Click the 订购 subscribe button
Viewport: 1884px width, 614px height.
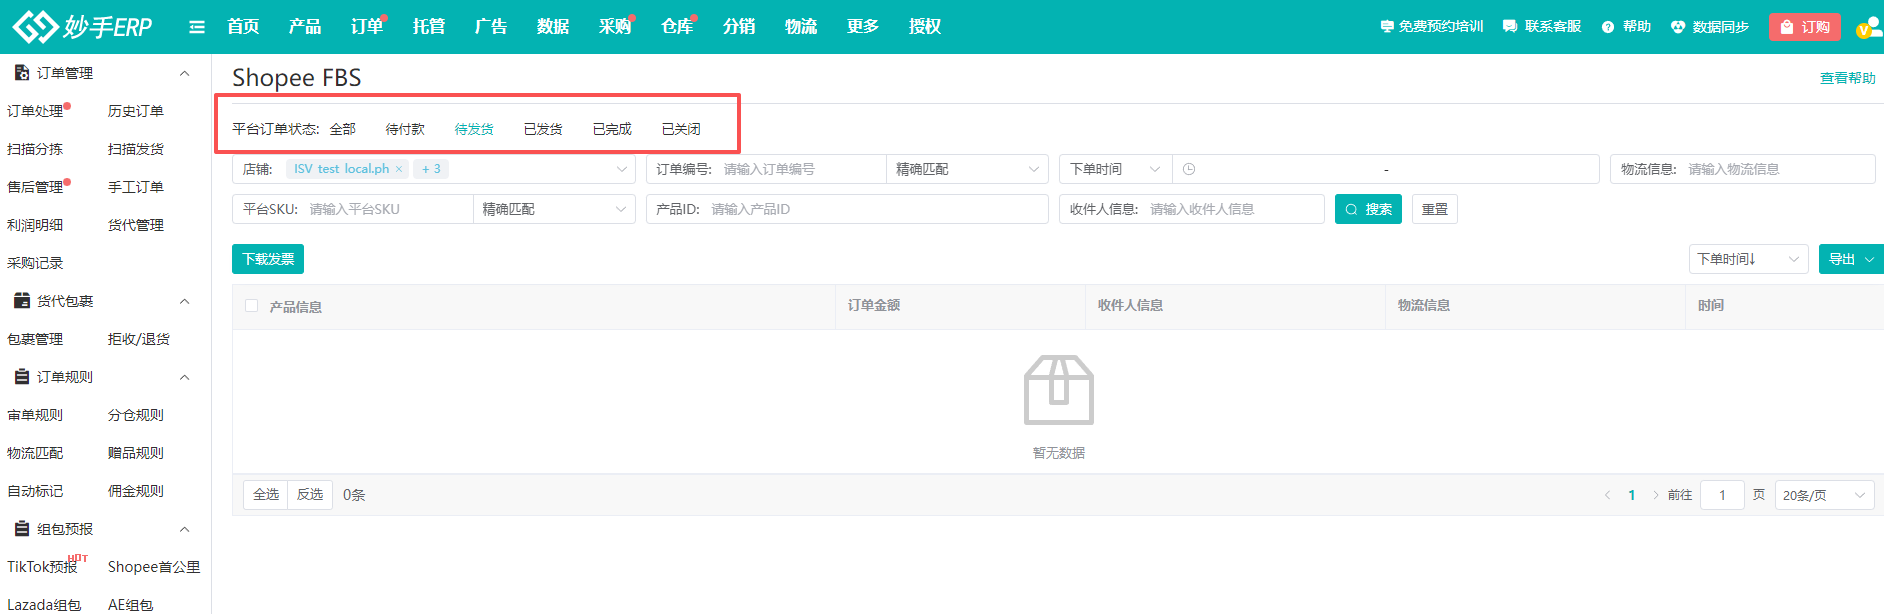click(x=1805, y=27)
